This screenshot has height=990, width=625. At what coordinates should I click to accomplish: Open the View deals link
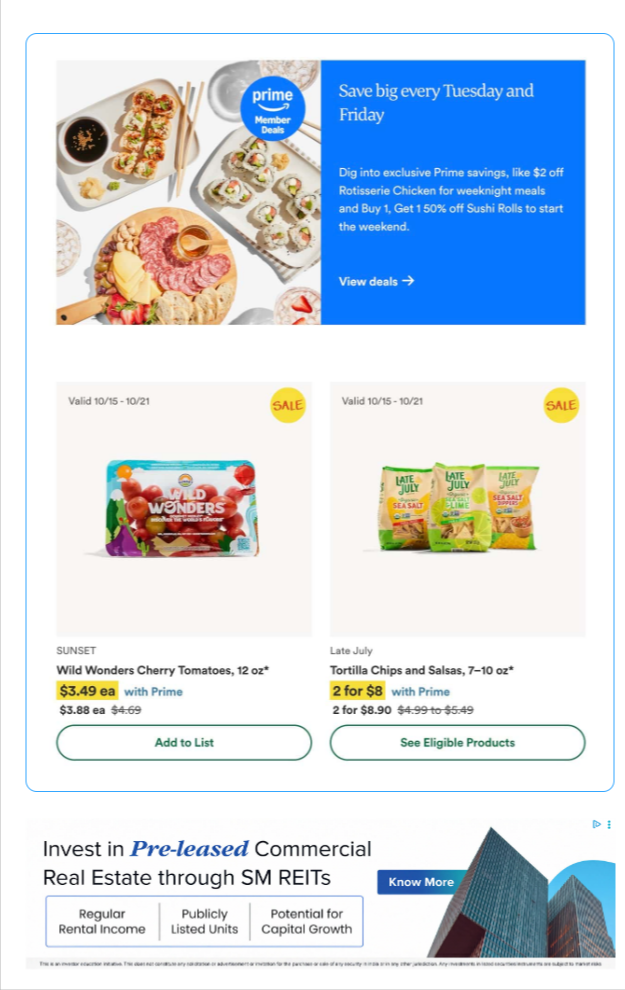click(376, 281)
